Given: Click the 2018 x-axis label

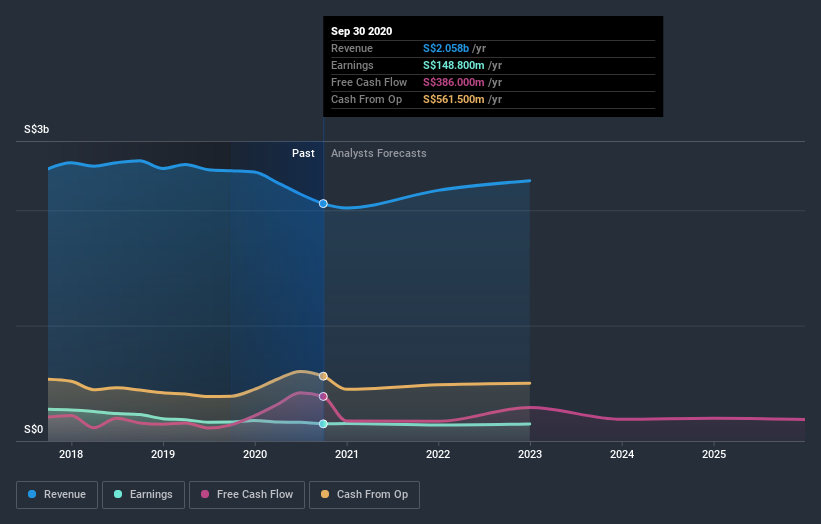Looking at the screenshot, I should pyautogui.click(x=71, y=454).
